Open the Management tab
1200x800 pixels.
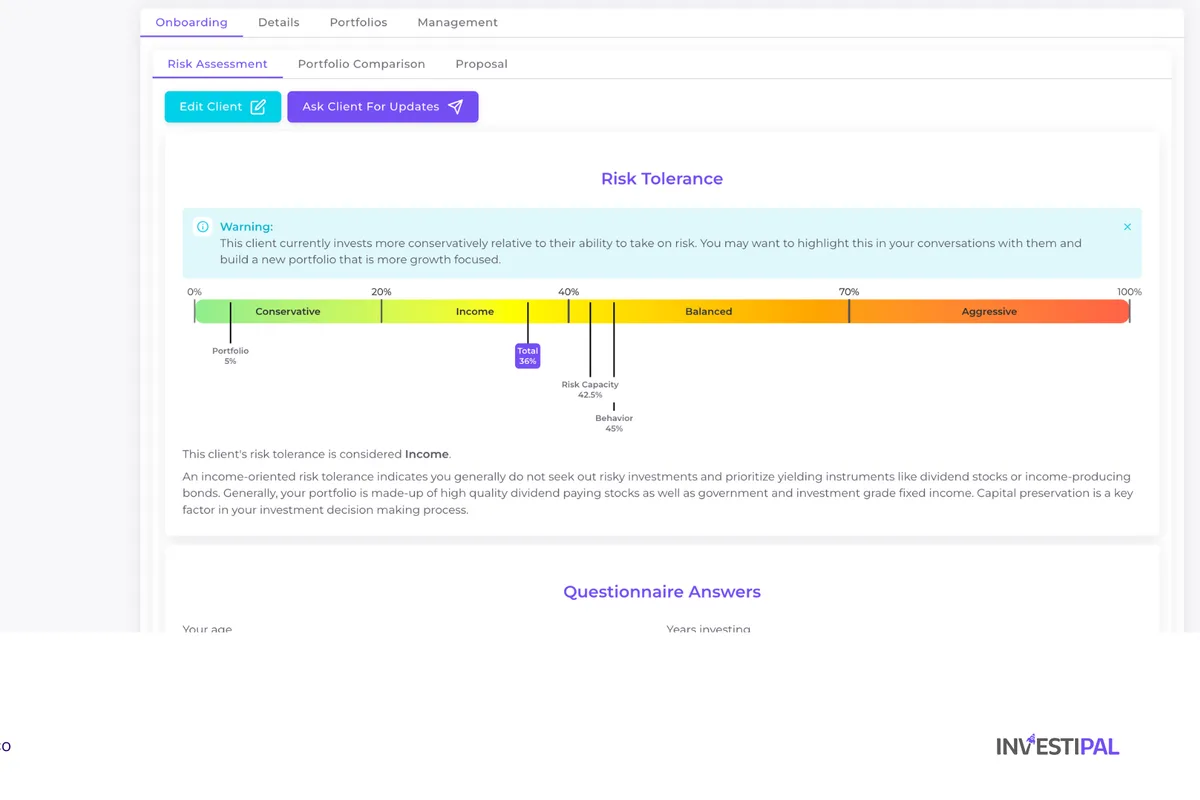pos(457,22)
